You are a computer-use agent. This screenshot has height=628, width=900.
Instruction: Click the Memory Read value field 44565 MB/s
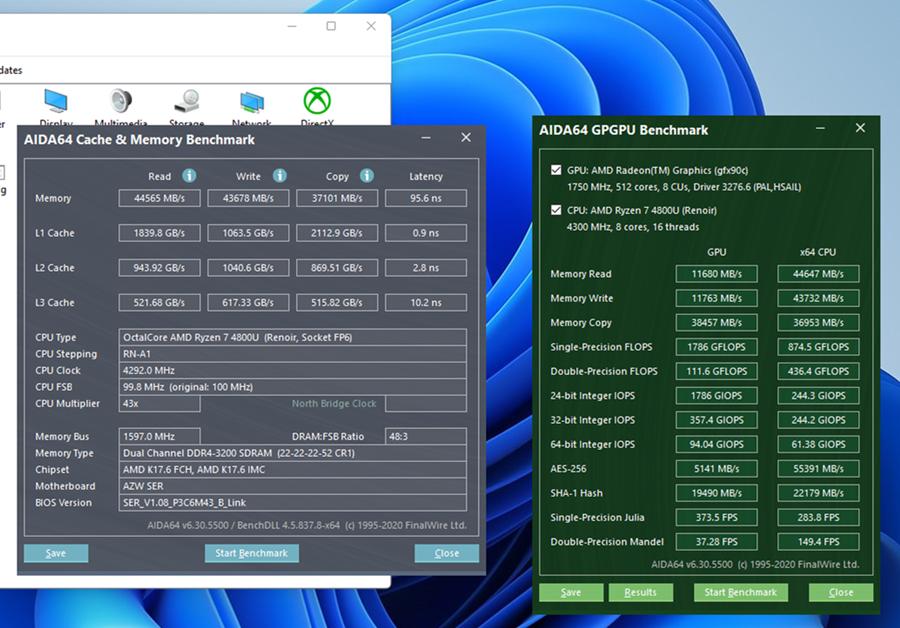click(x=159, y=198)
